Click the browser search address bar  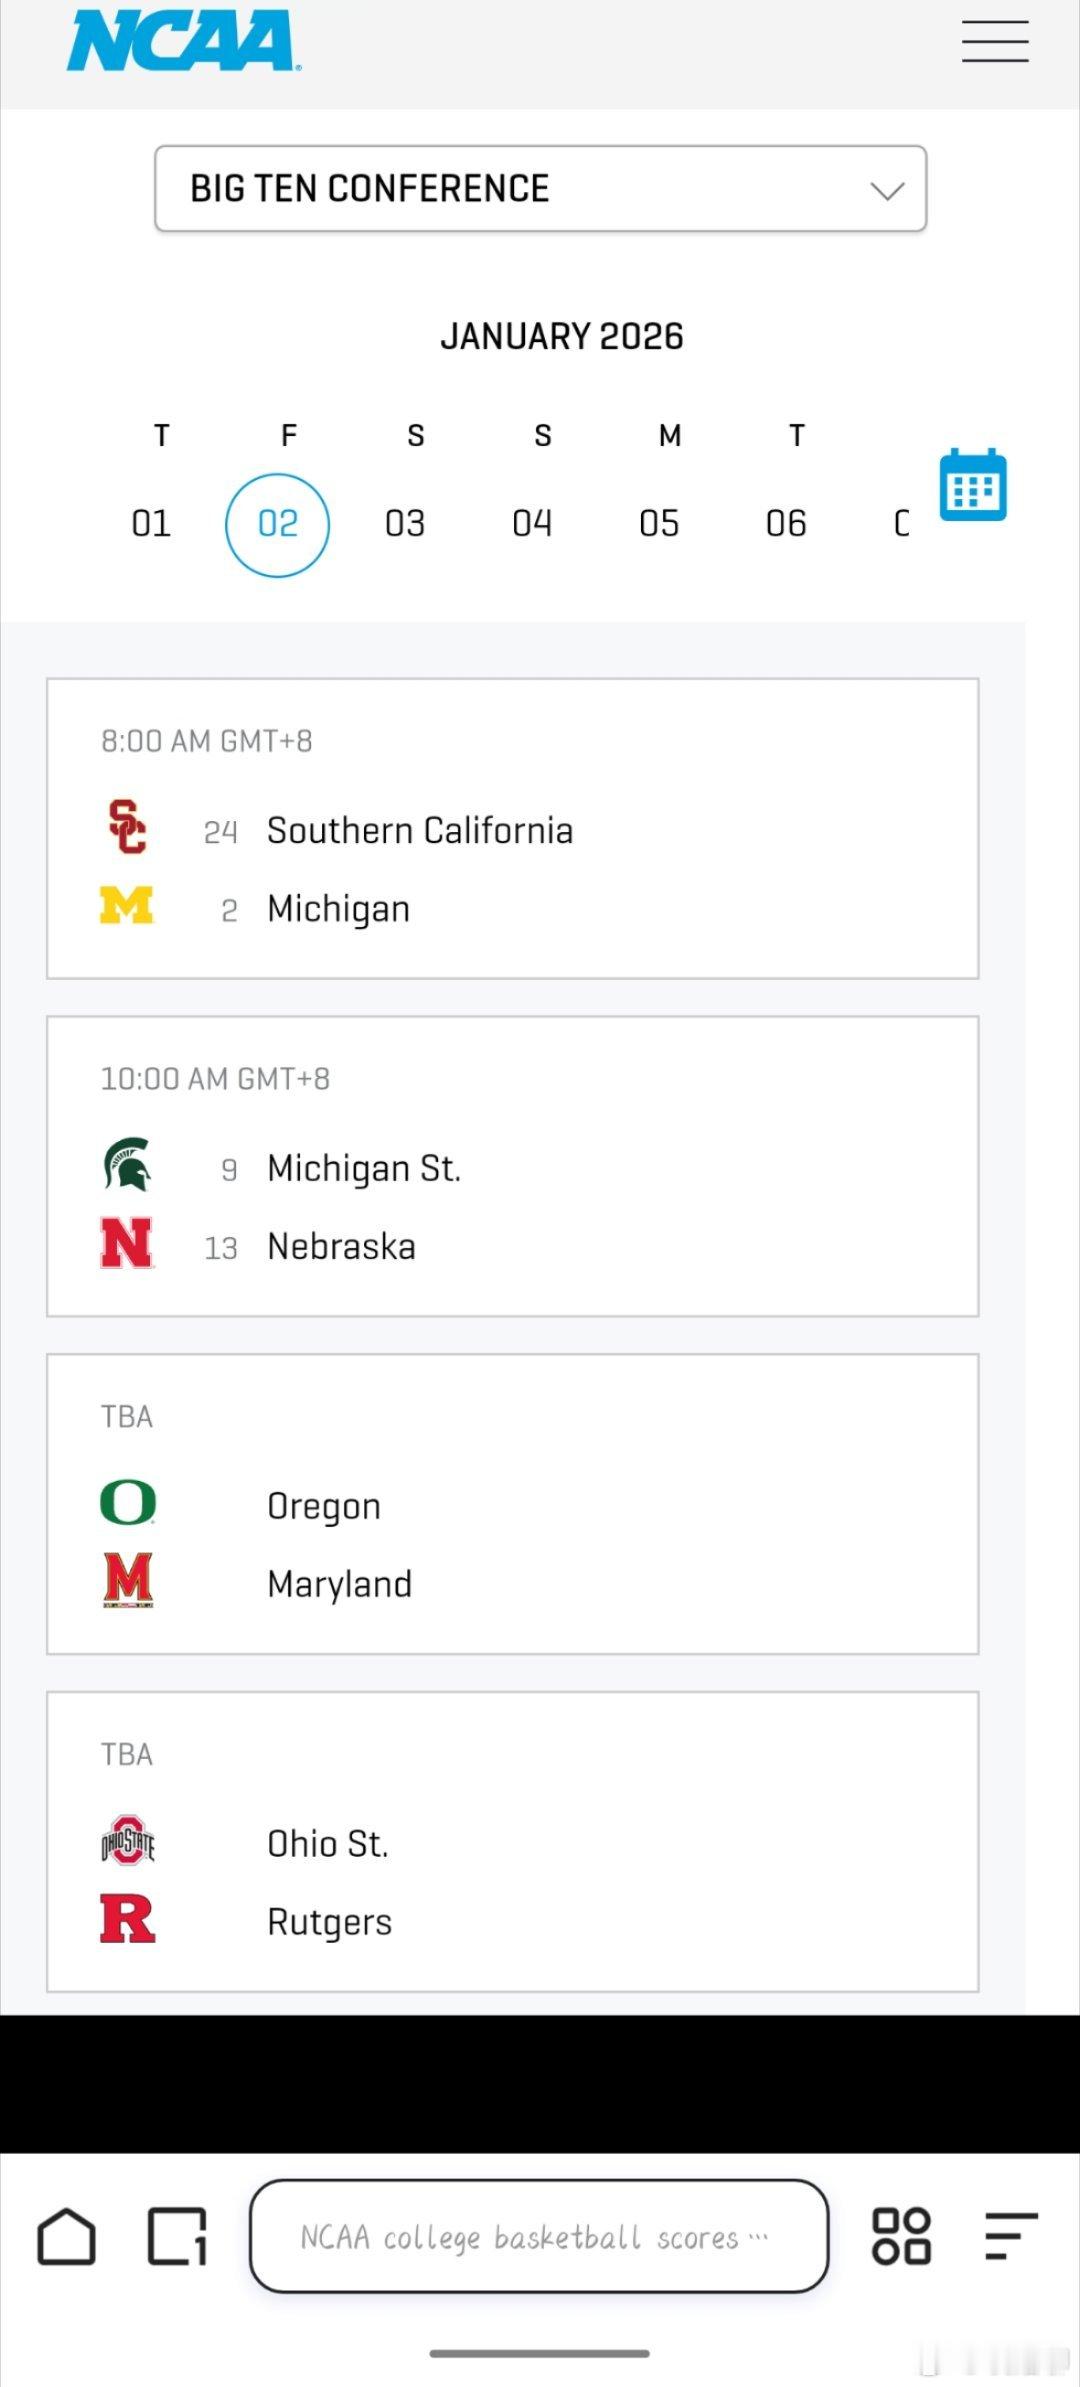click(x=539, y=2236)
